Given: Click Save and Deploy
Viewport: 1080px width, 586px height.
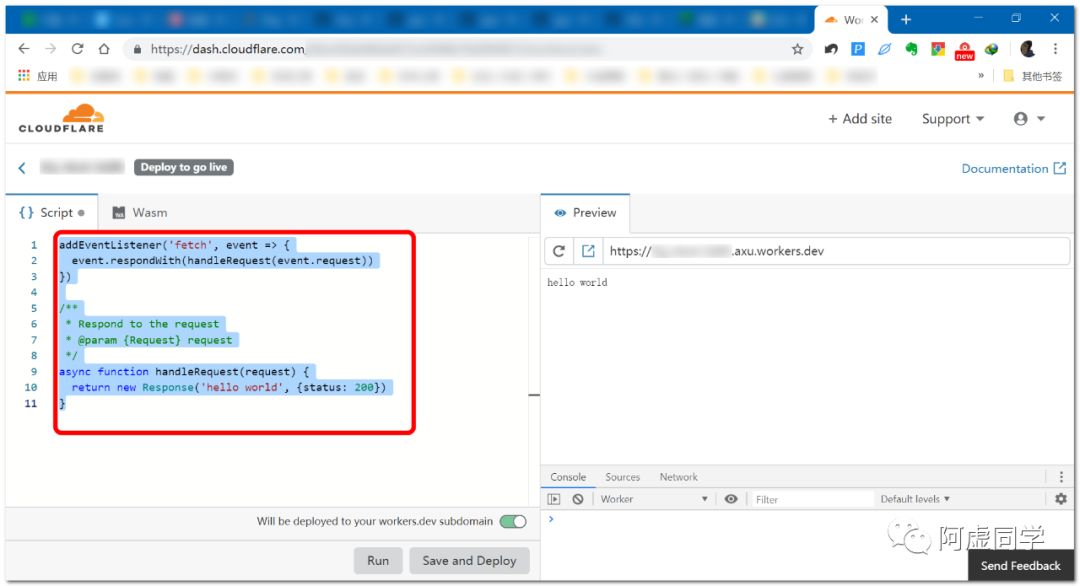Looking at the screenshot, I should [x=469, y=561].
